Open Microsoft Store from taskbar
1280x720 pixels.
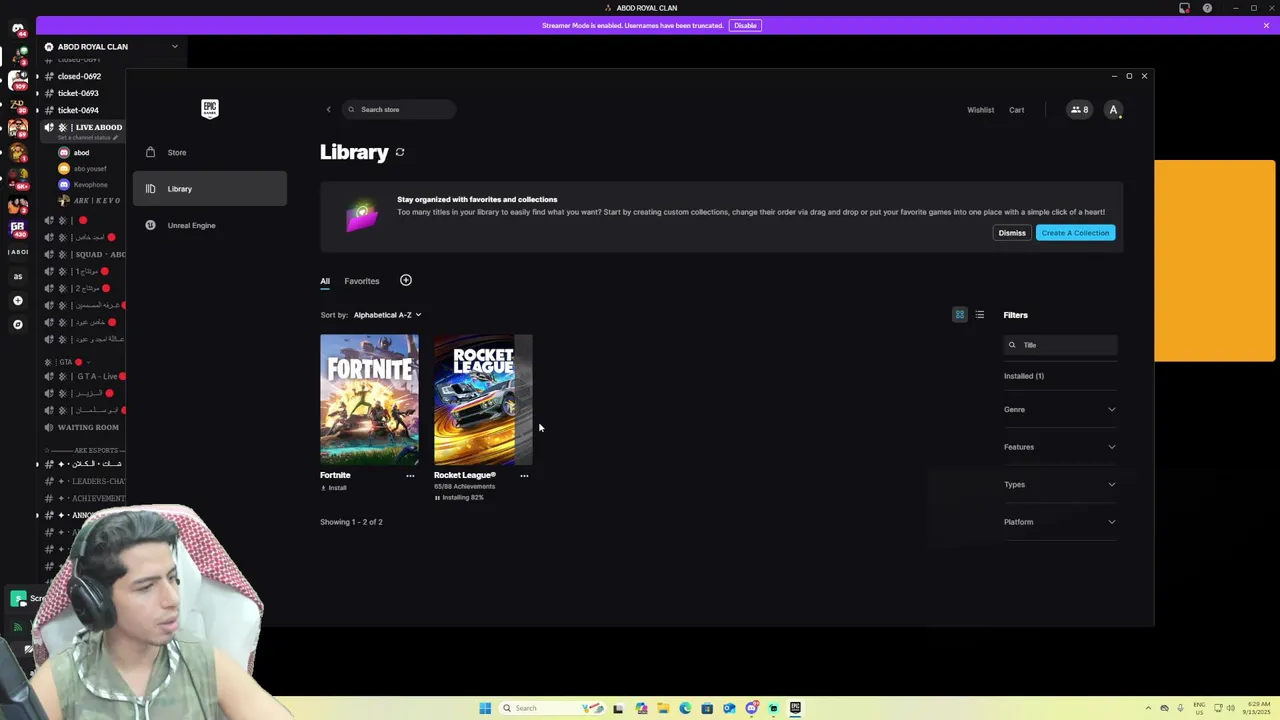point(707,708)
